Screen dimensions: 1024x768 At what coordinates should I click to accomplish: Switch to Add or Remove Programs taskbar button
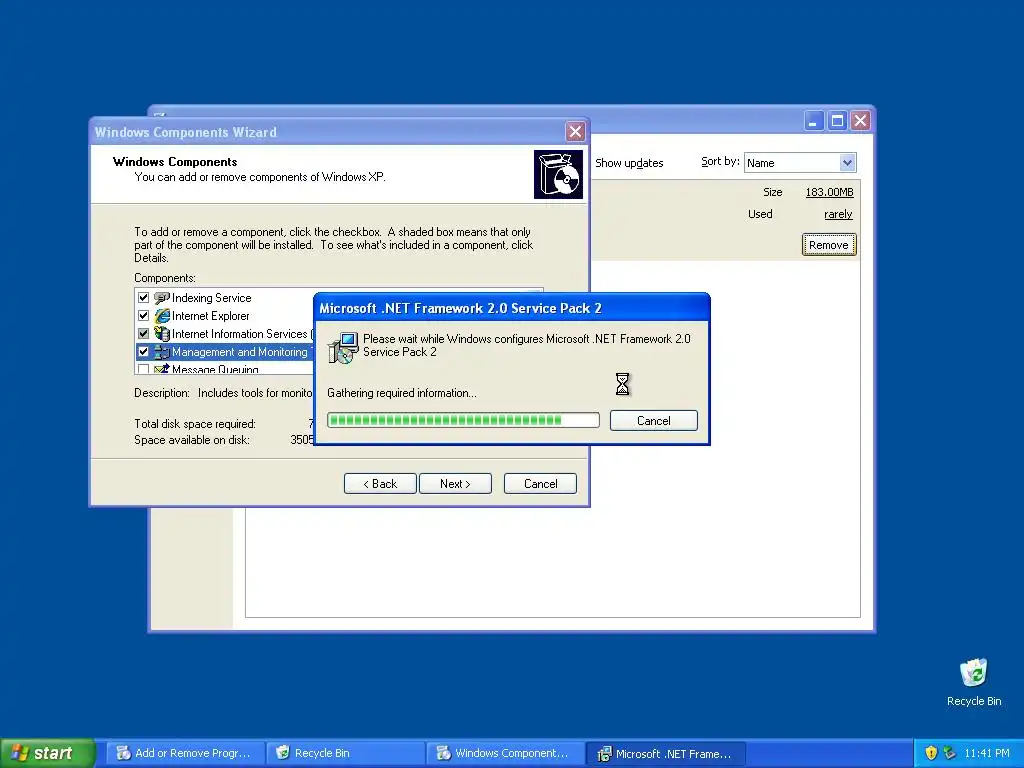click(185, 754)
